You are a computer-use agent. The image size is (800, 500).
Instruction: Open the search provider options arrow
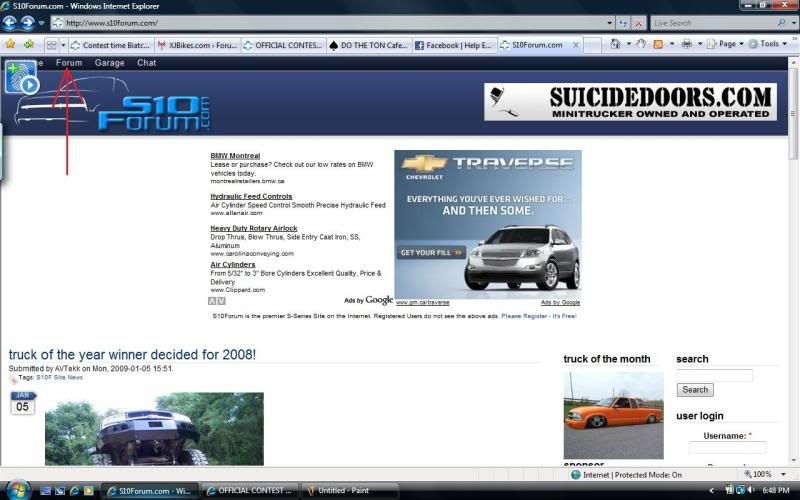click(793, 23)
